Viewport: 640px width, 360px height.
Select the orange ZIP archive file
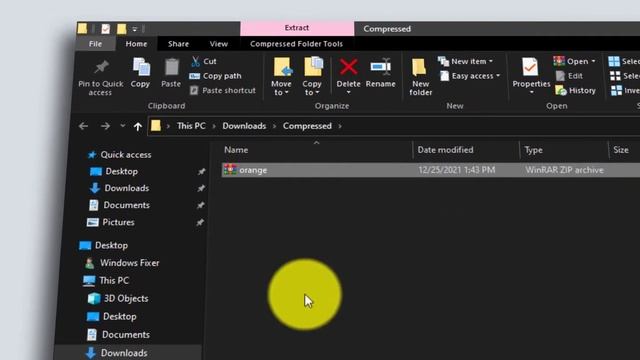click(x=431, y=170)
